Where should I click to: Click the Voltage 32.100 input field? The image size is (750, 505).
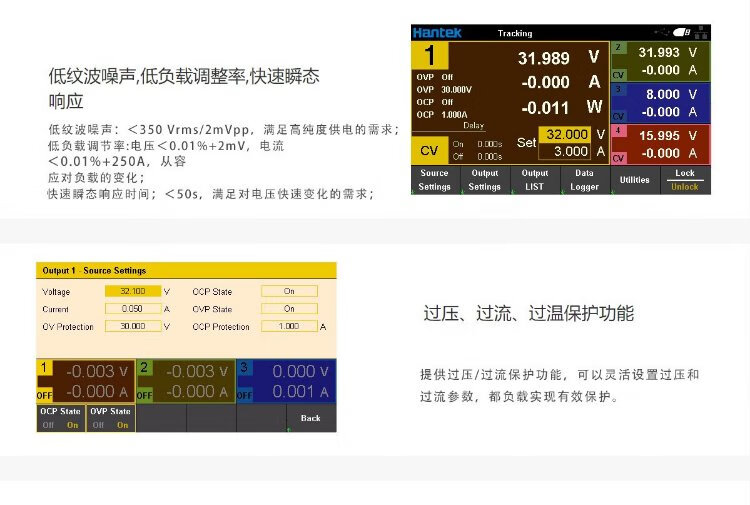pyautogui.click(x=132, y=292)
